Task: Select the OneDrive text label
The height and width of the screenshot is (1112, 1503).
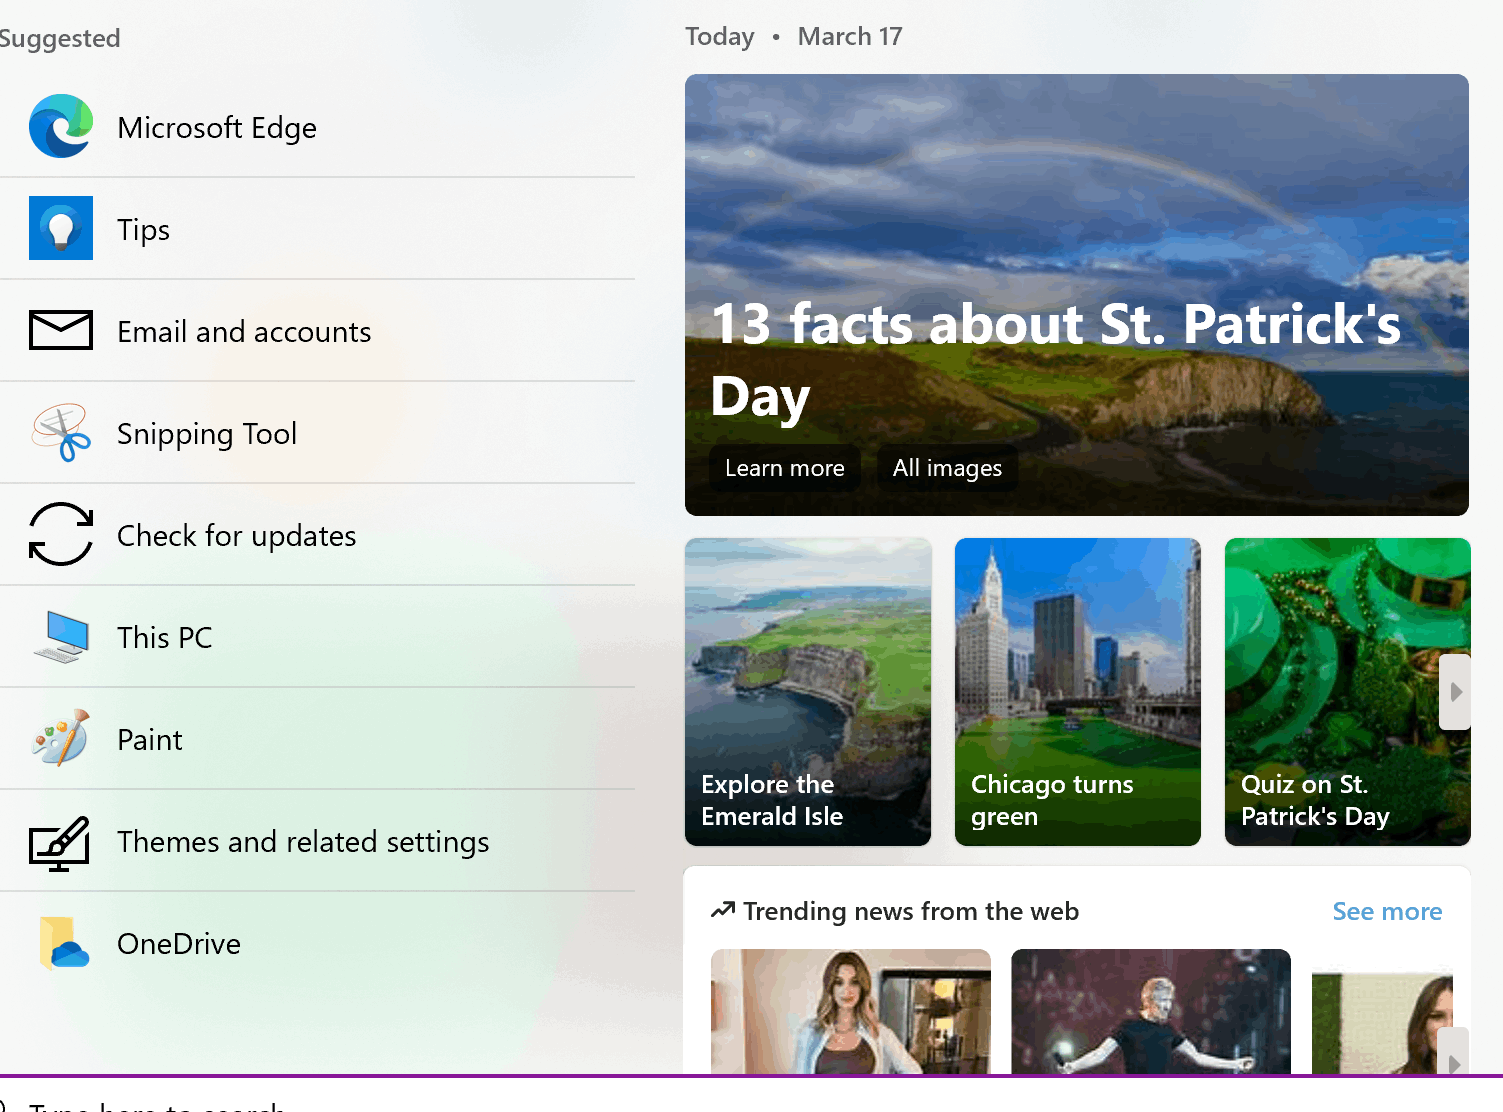Action: (x=179, y=944)
